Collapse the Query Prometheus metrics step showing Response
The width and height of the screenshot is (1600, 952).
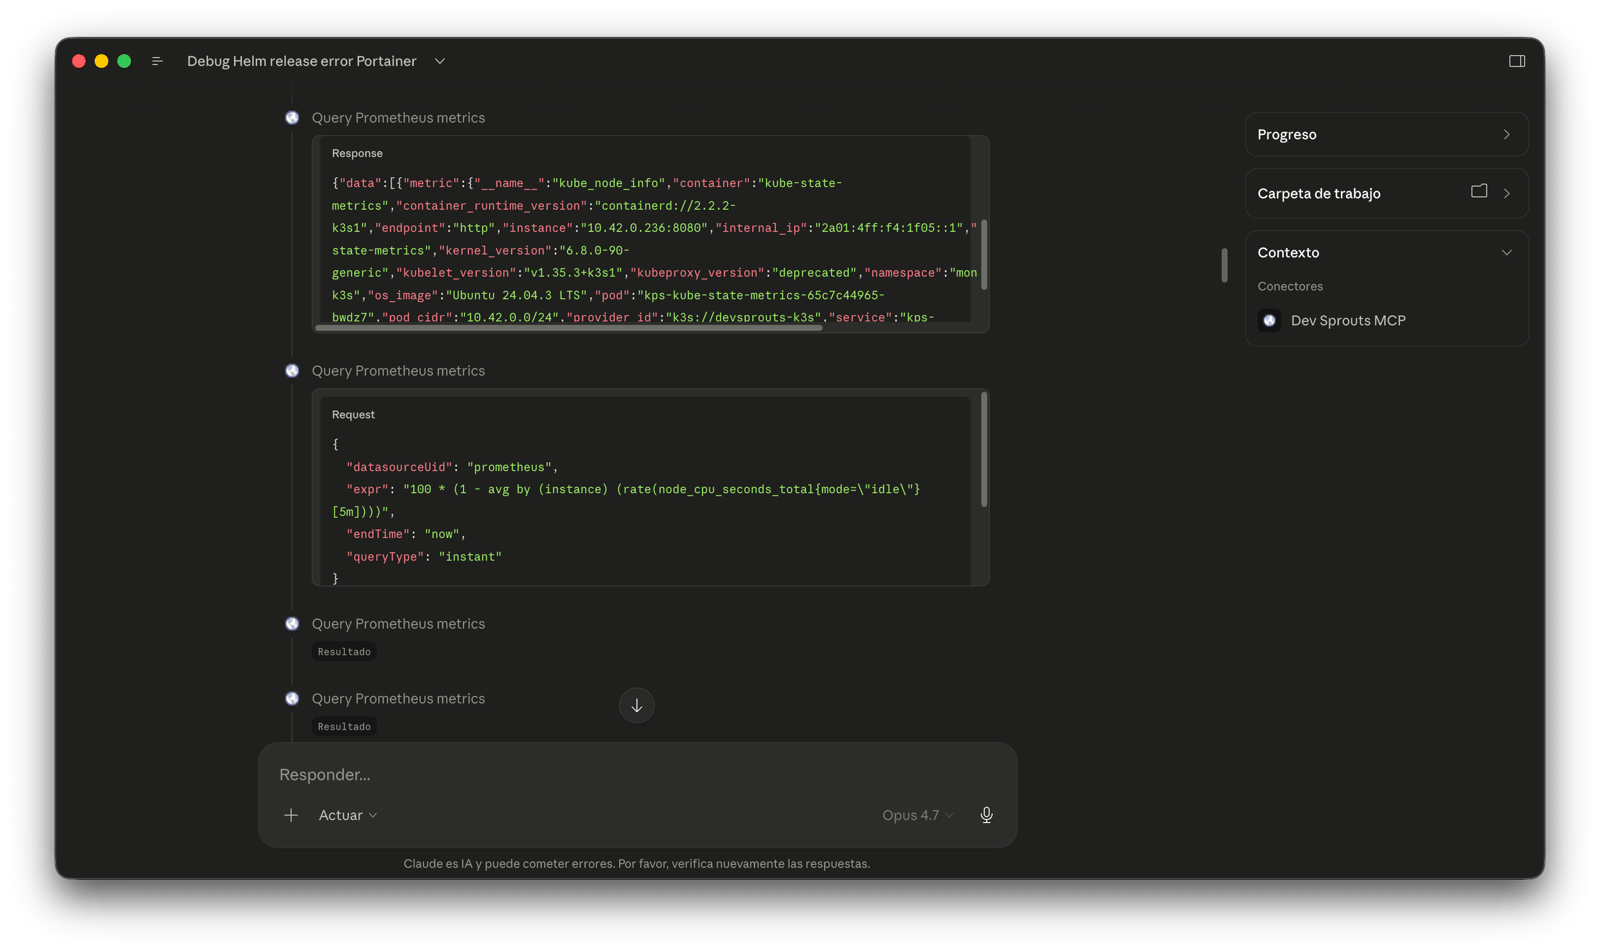pyautogui.click(x=398, y=118)
